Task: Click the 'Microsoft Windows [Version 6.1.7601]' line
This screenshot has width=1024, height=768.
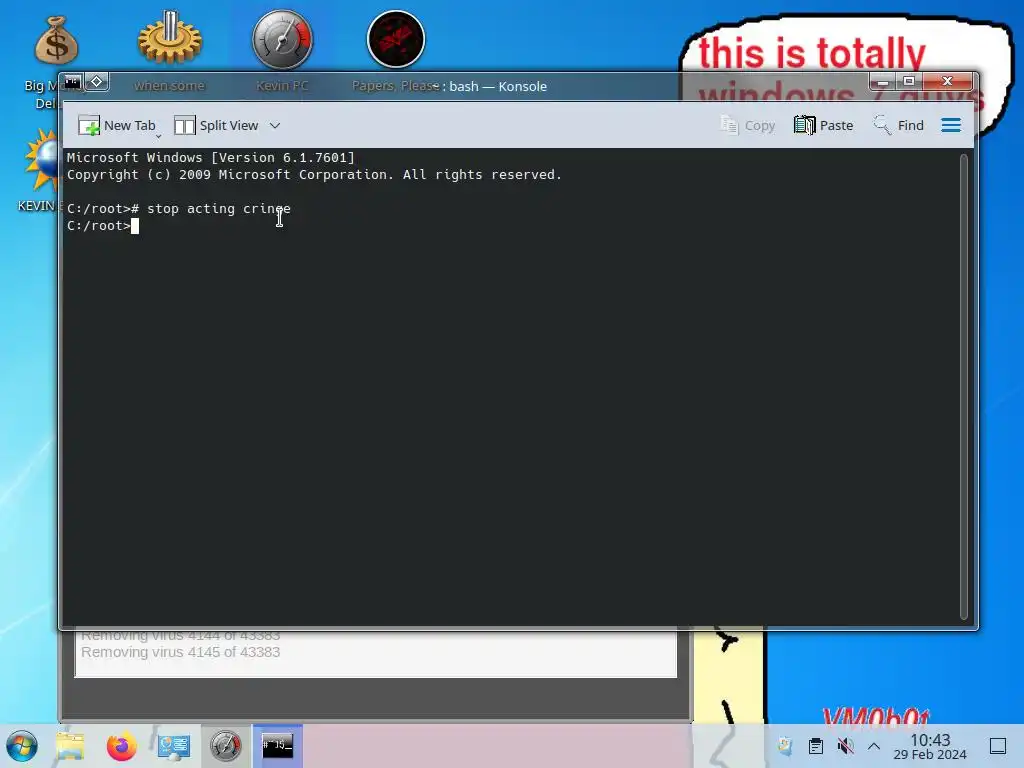Action: tap(210, 157)
